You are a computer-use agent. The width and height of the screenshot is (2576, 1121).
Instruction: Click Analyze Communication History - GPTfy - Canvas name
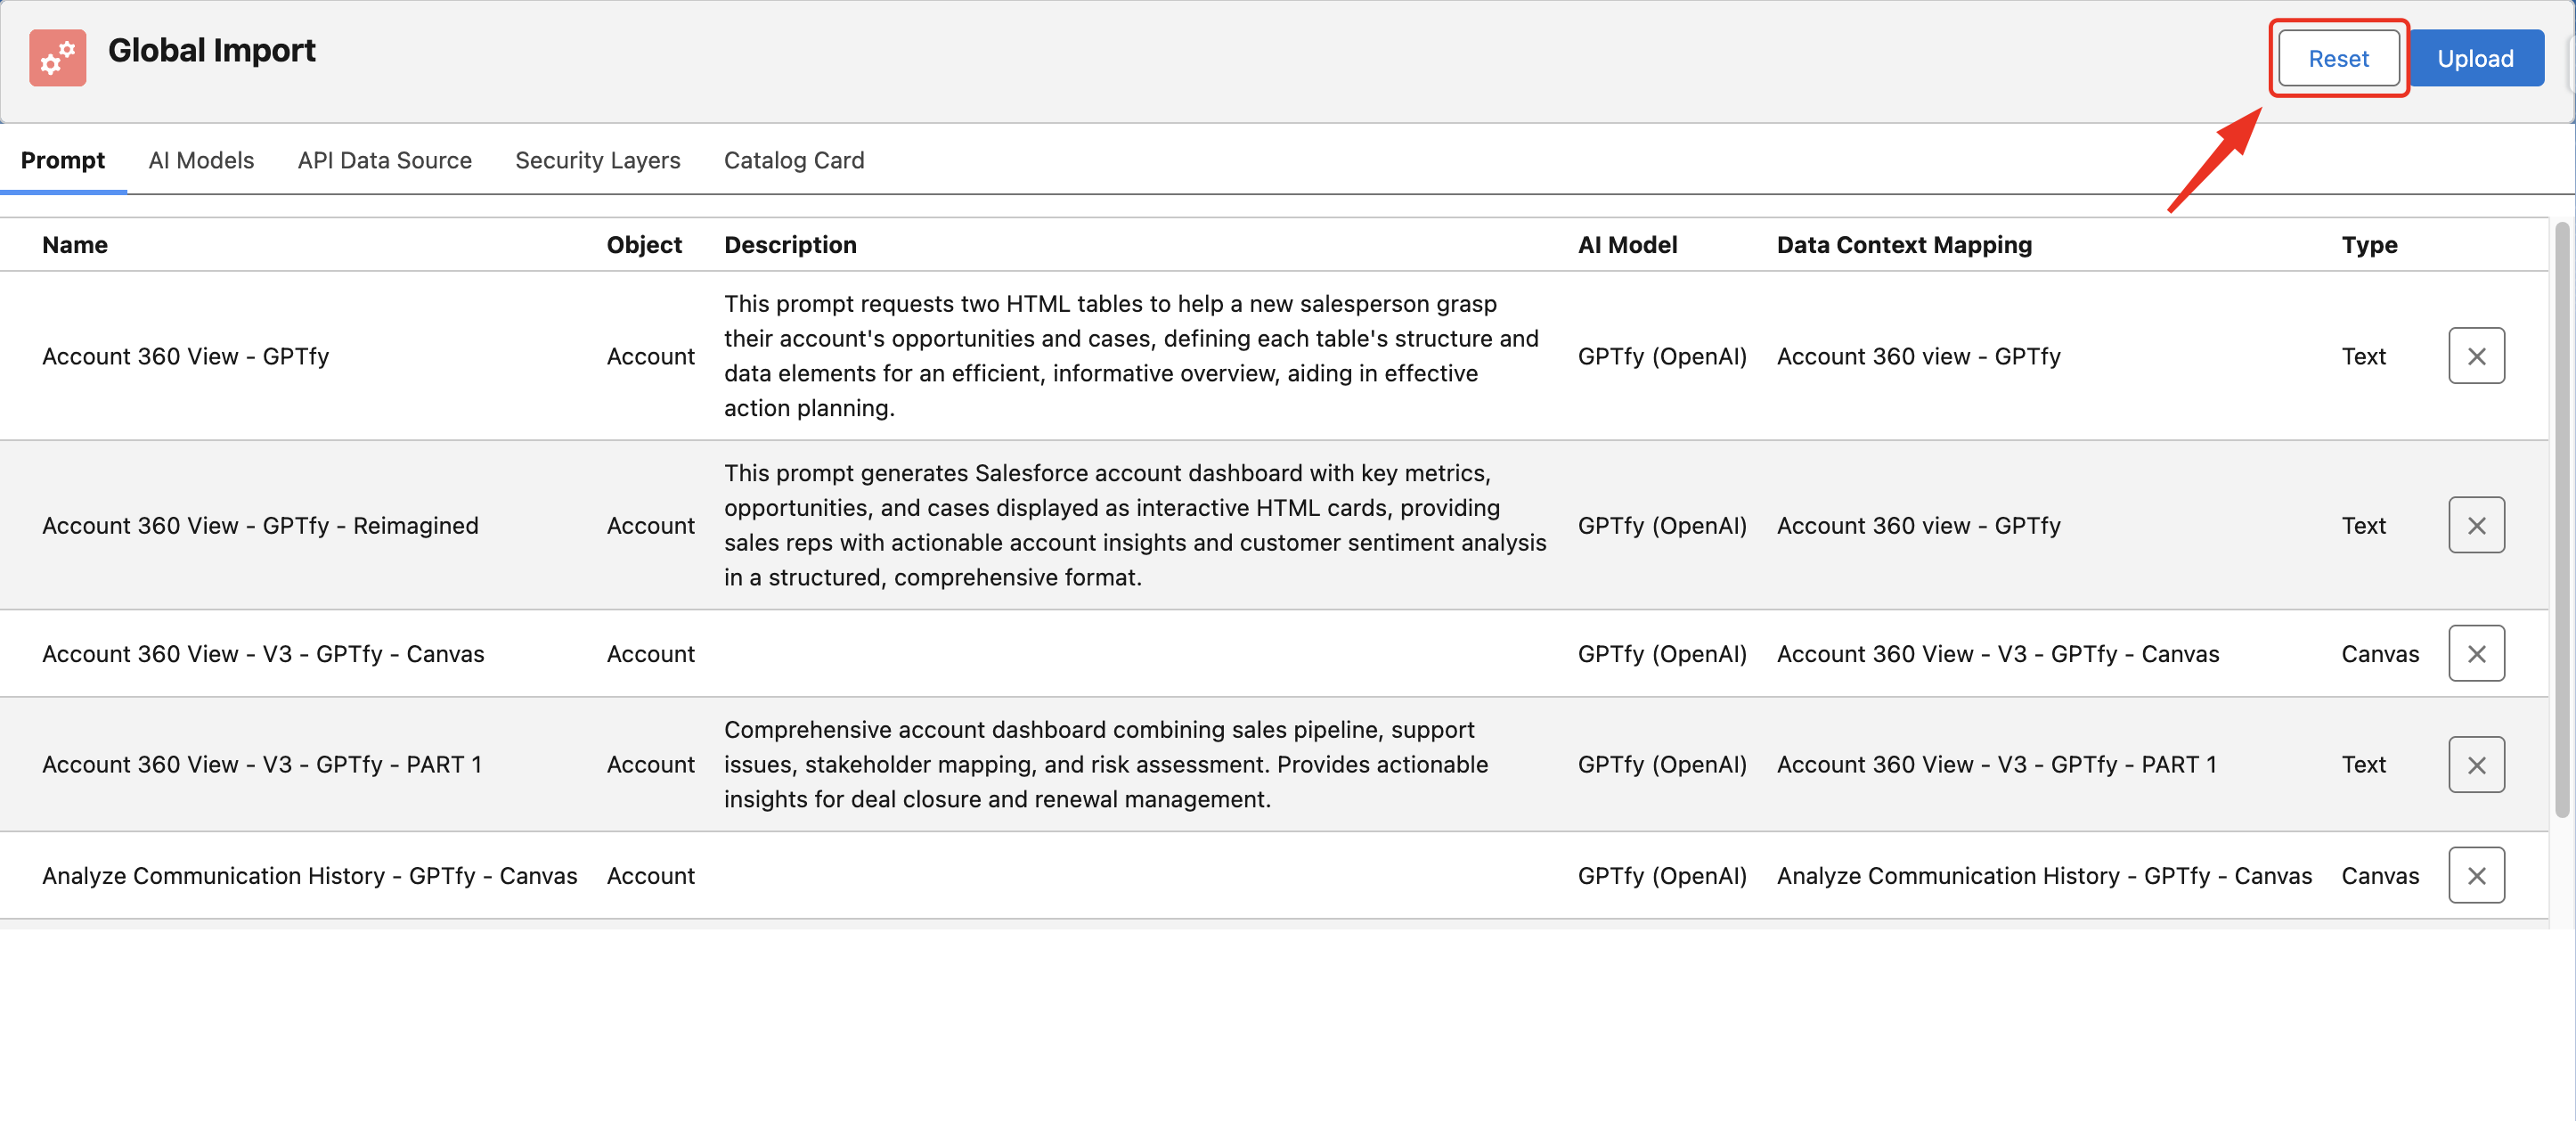pyautogui.click(x=309, y=875)
